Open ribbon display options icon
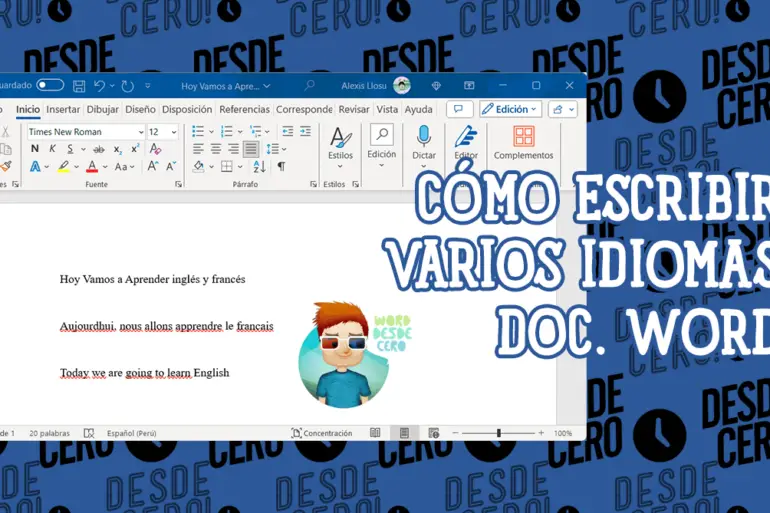Viewport: 770px width, 513px height. click(469, 85)
